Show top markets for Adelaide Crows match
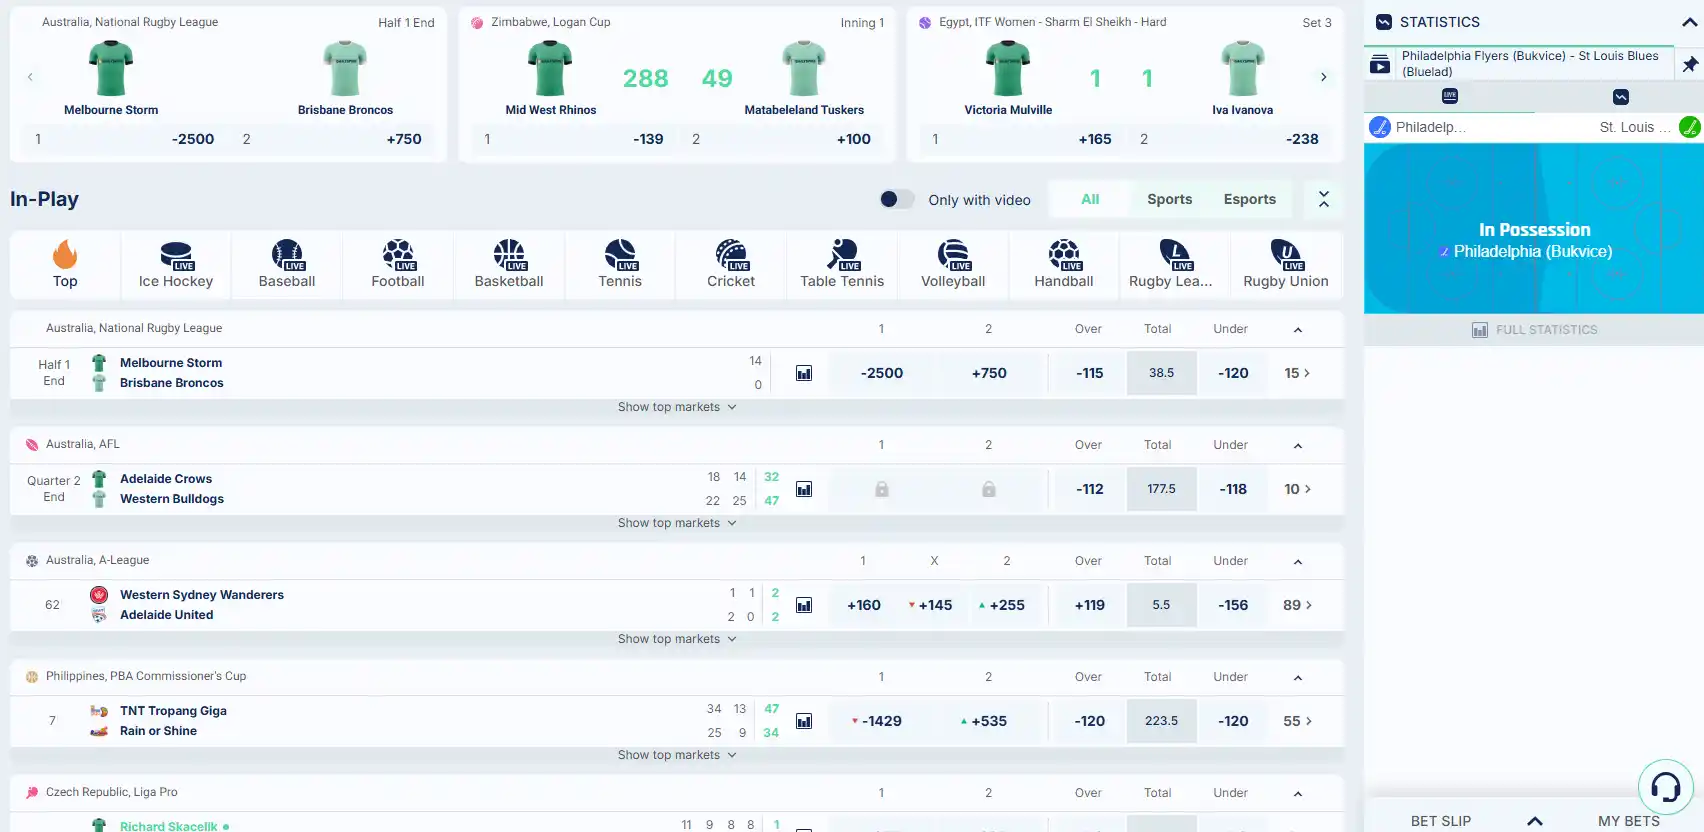Screen dimensions: 1704x832 coord(677,523)
